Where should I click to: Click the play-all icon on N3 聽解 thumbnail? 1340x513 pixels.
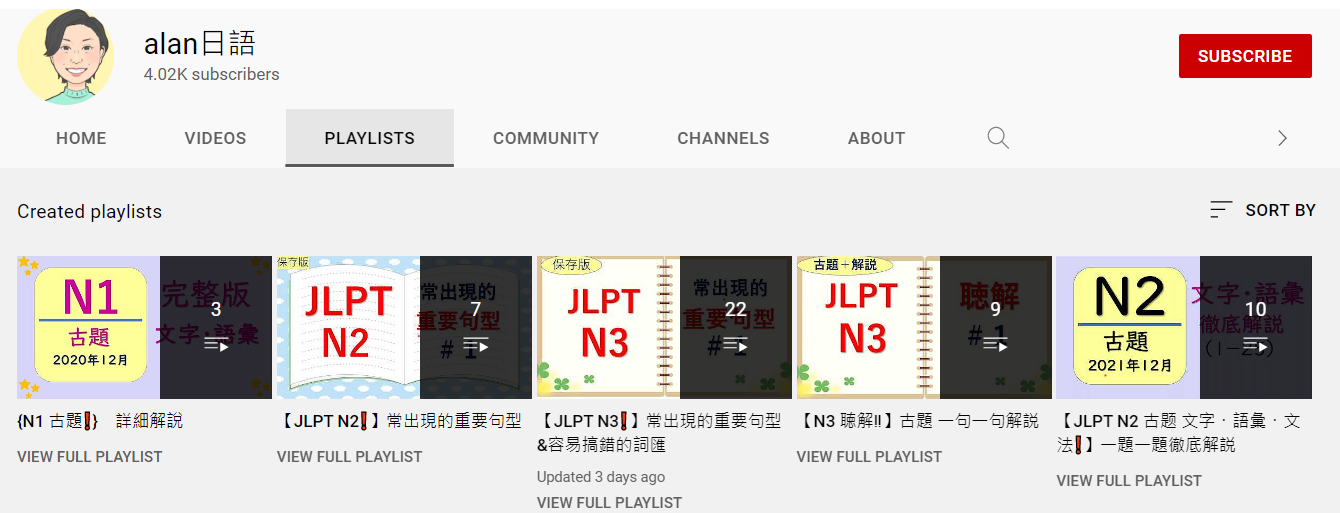tap(996, 344)
